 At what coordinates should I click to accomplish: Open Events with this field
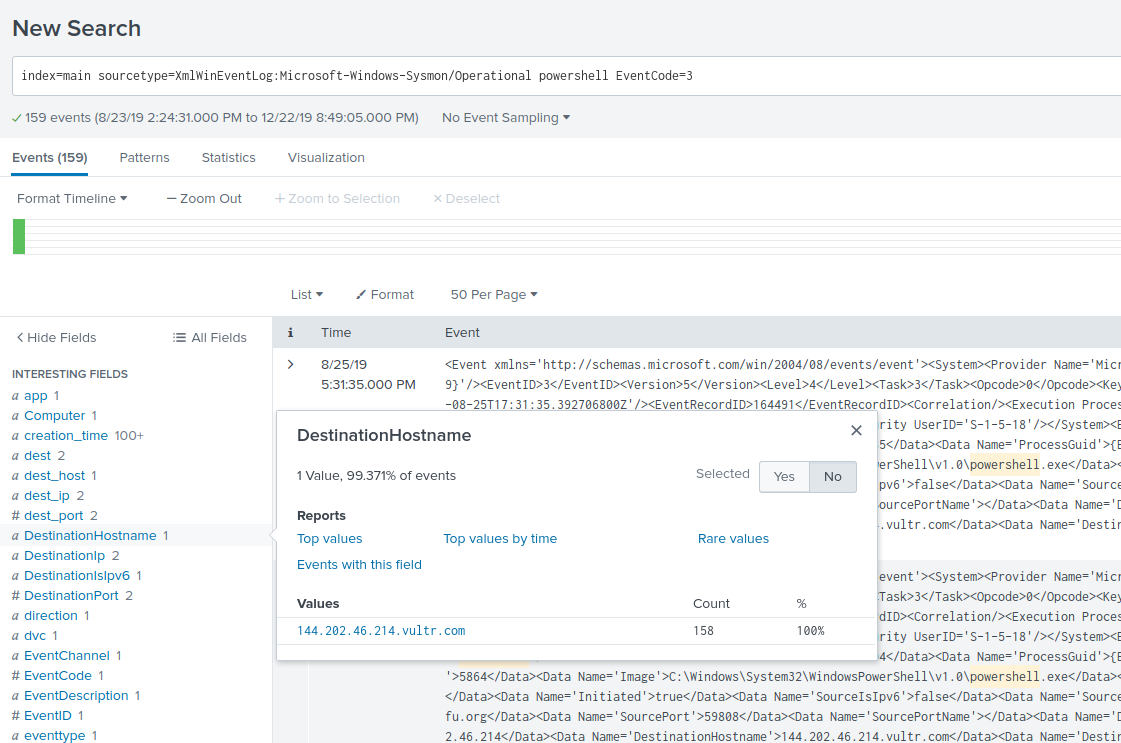(359, 564)
